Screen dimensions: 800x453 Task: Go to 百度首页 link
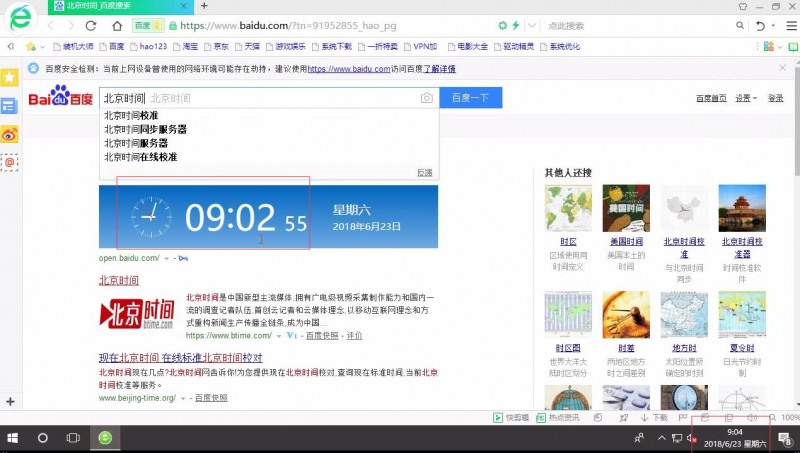[711, 98]
